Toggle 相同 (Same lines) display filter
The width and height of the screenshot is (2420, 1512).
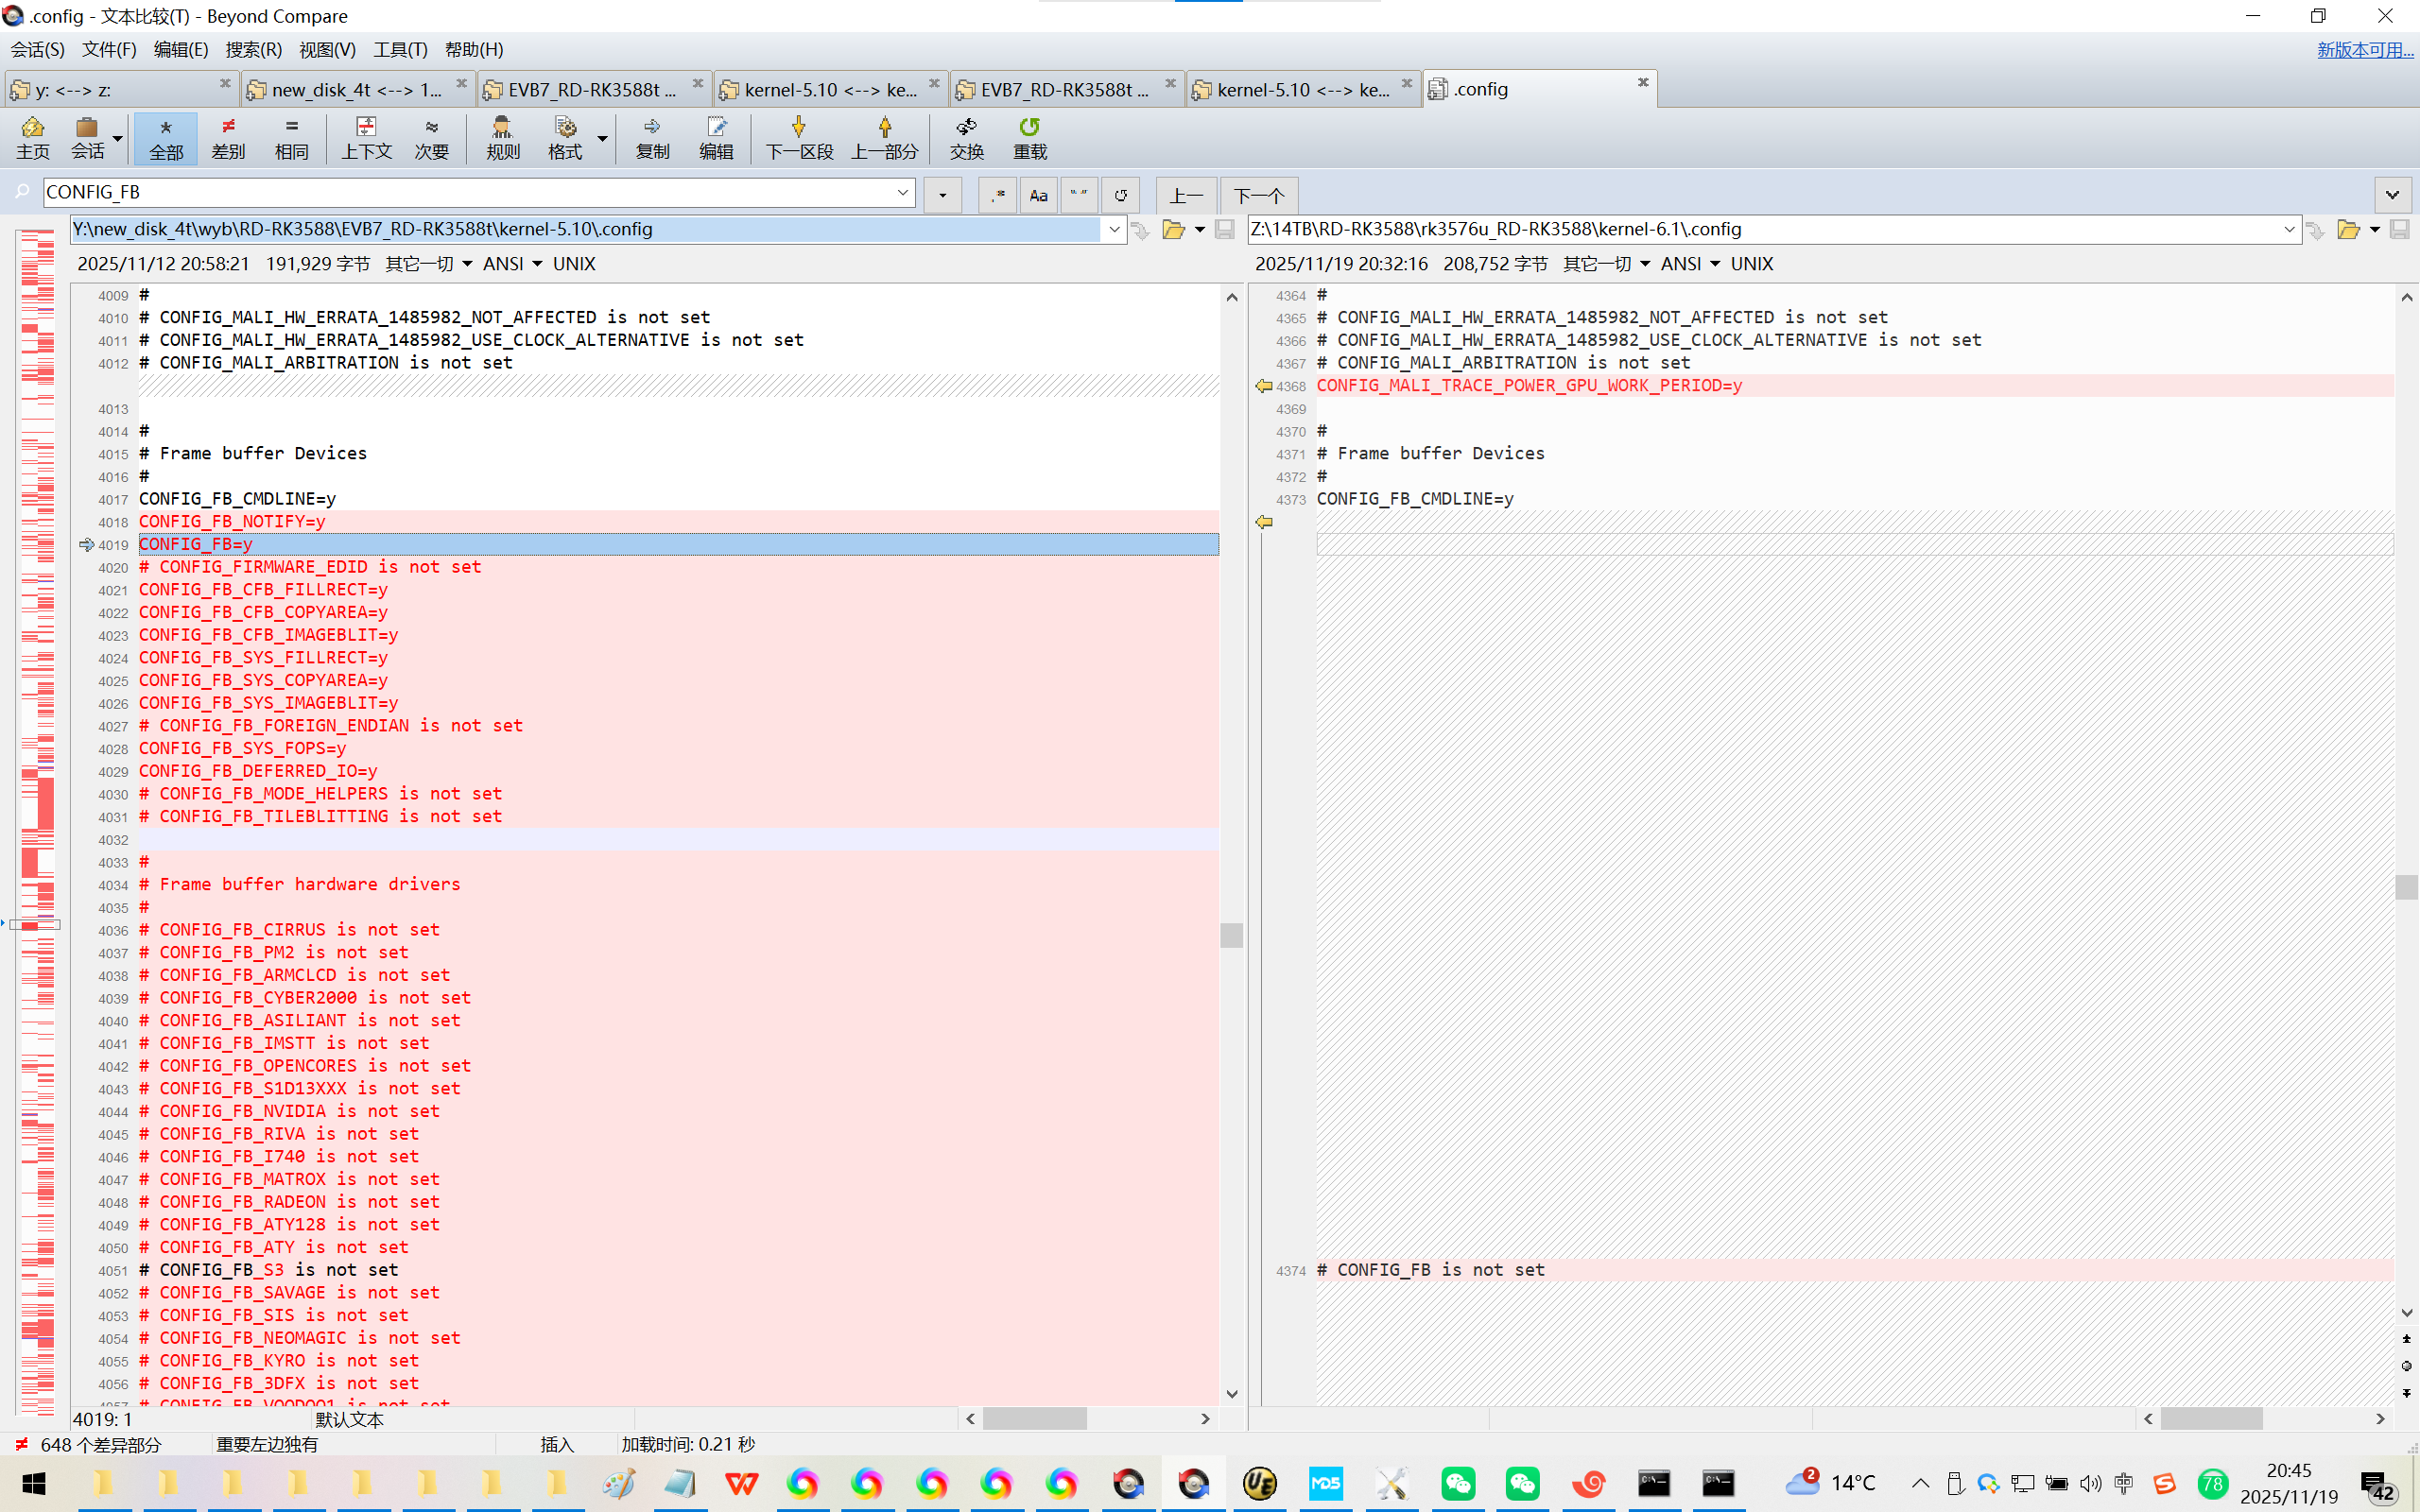pyautogui.click(x=291, y=137)
